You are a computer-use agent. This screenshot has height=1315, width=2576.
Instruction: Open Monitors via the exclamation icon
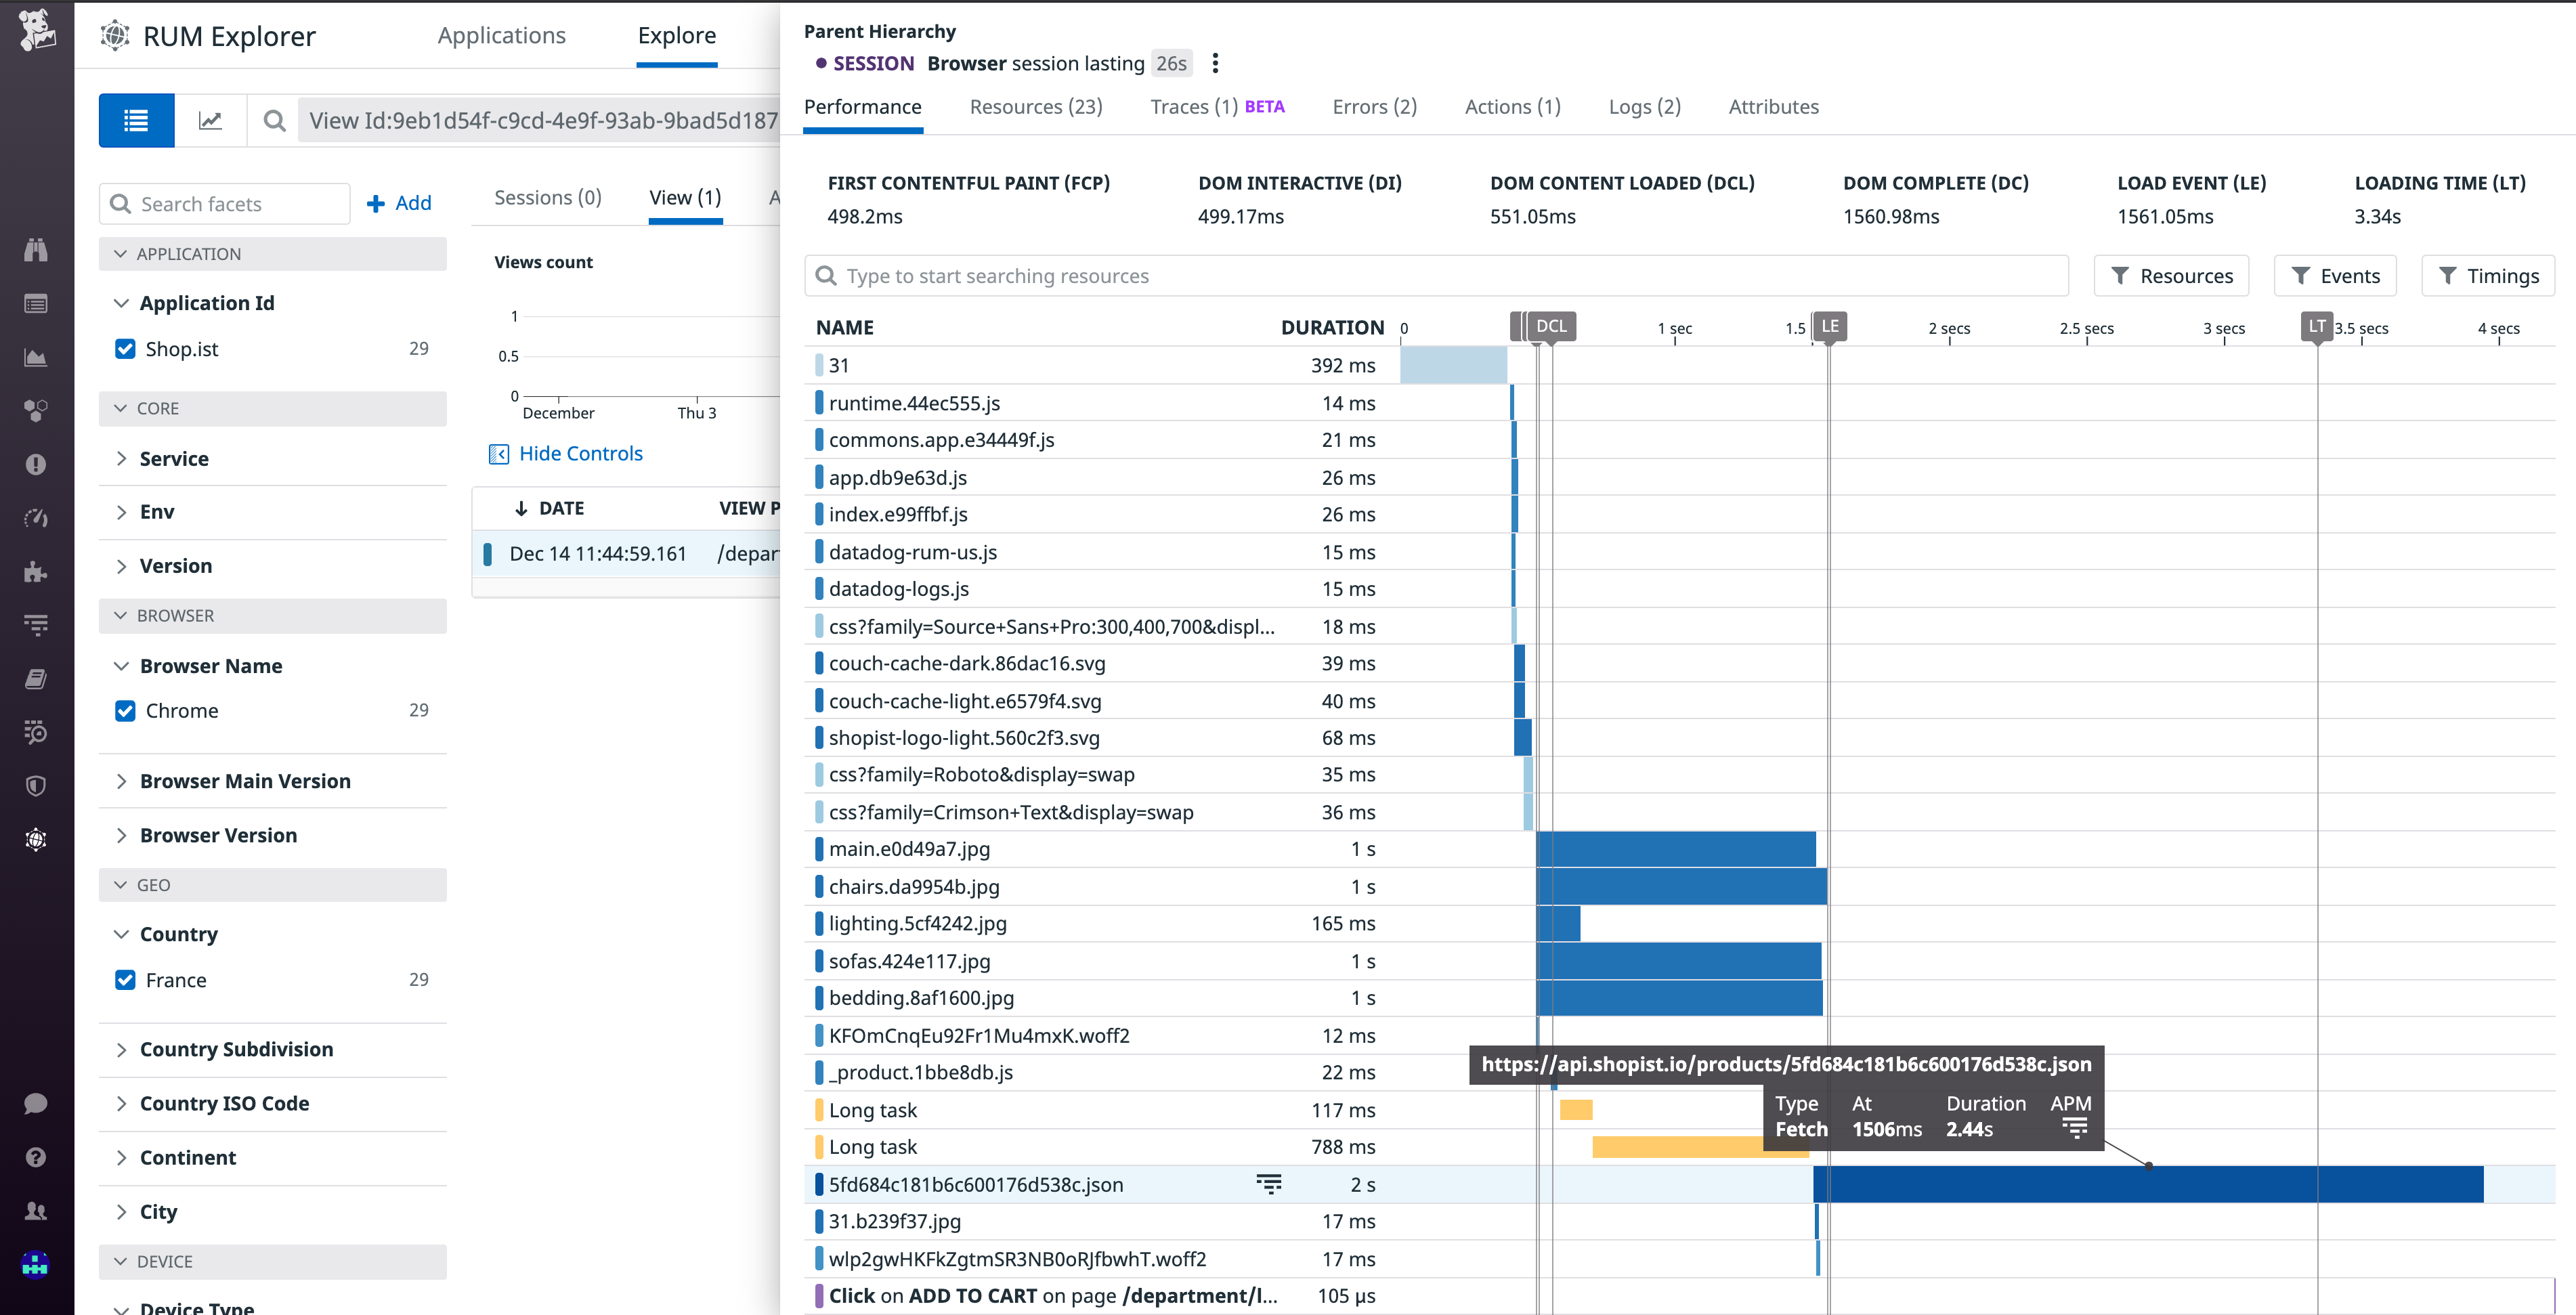[x=36, y=464]
